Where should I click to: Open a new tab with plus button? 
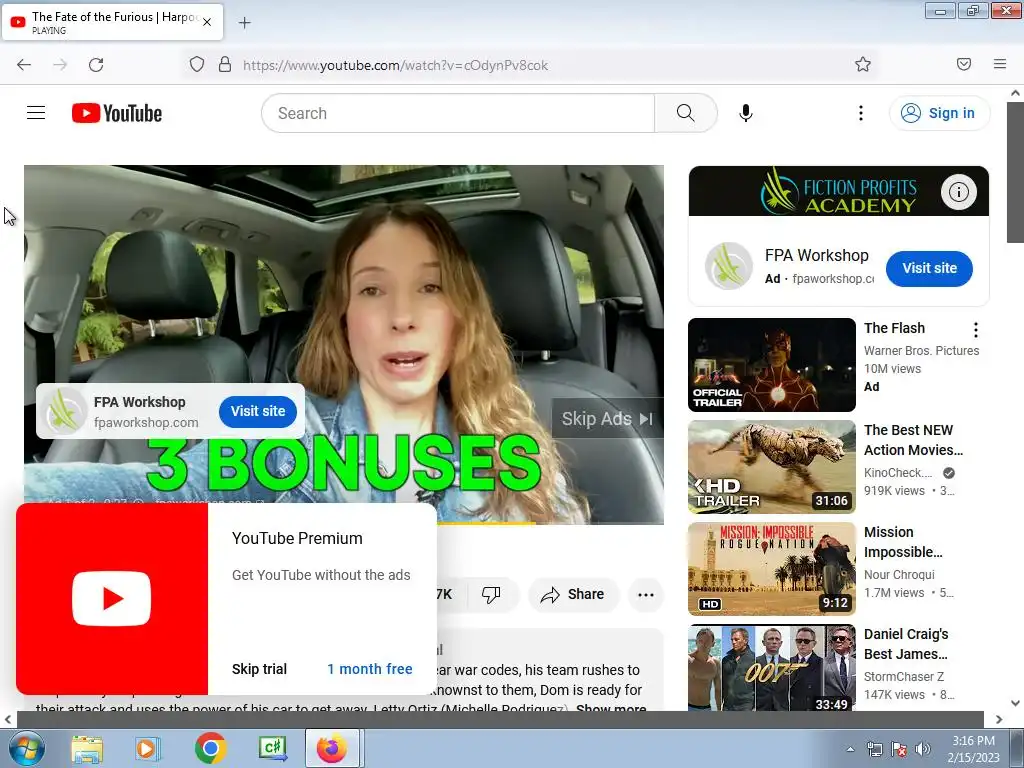[x=244, y=23]
